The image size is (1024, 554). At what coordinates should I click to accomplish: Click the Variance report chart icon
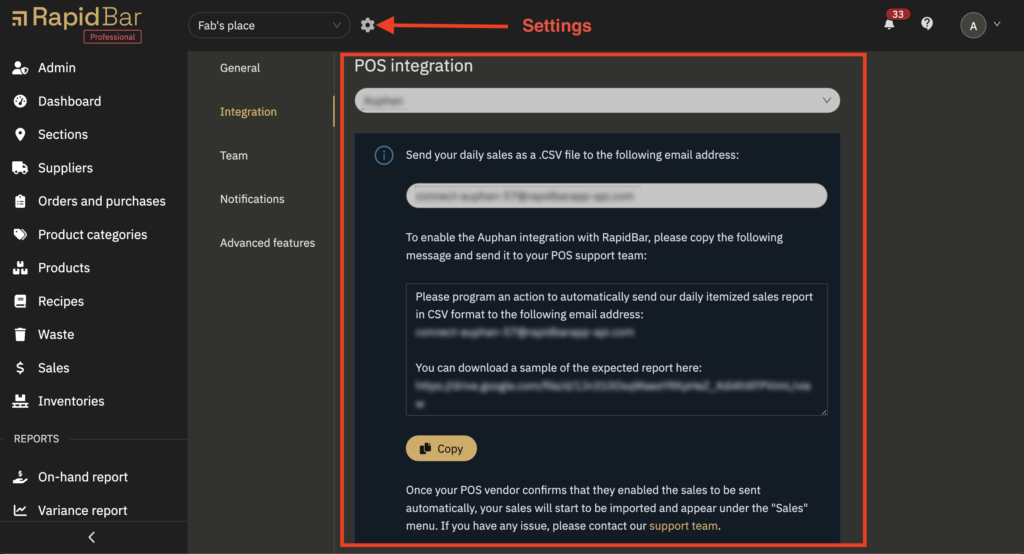(20, 510)
